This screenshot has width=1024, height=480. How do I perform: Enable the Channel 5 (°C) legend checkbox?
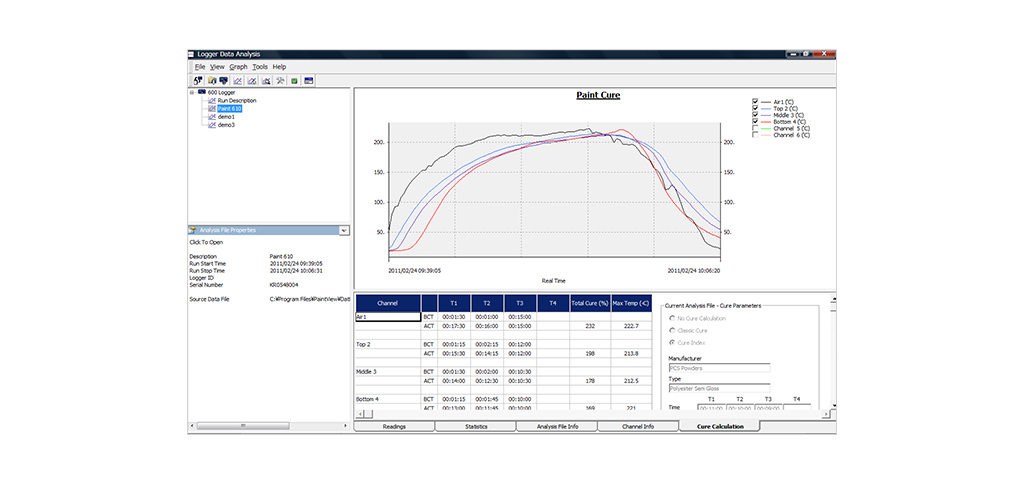(x=756, y=128)
